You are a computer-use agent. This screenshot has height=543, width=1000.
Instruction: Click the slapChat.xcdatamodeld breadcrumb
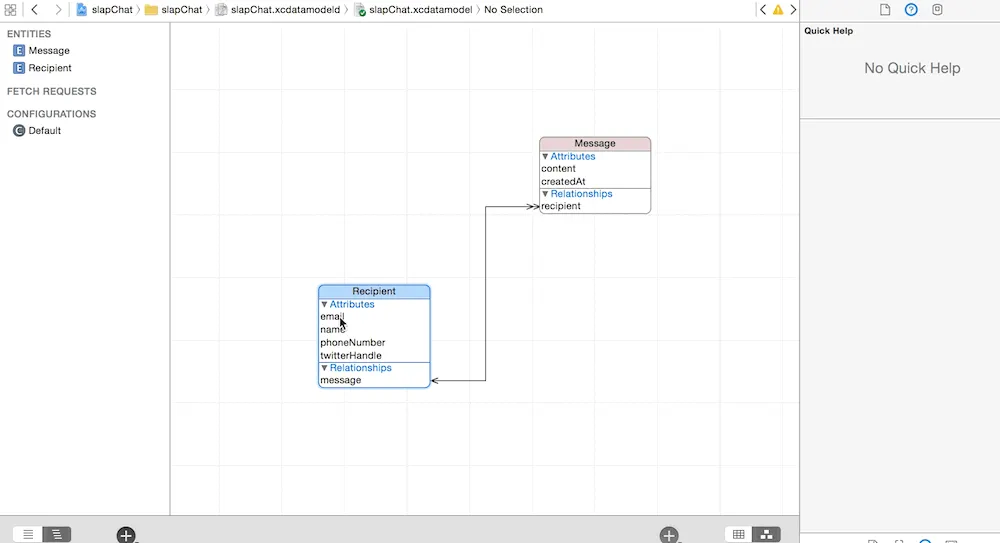(x=277, y=10)
